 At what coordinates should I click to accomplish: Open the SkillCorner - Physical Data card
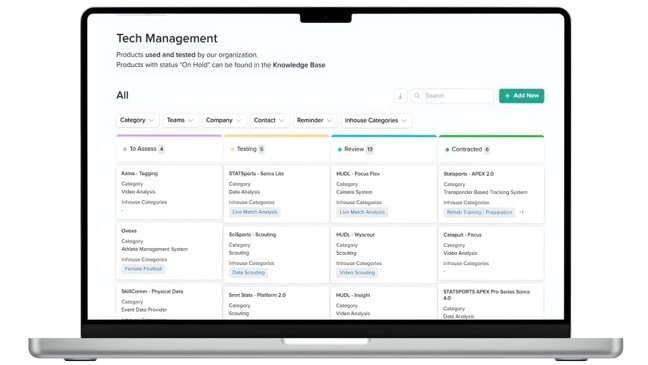(x=169, y=301)
